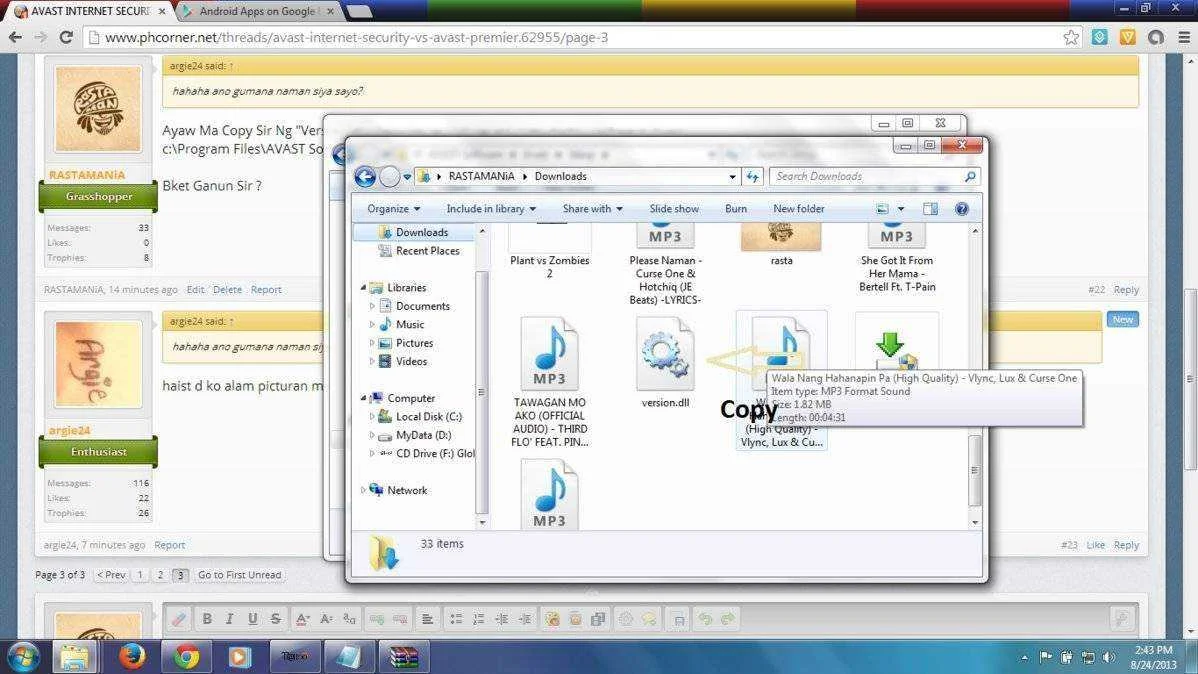Viewport: 1198px width, 674px height.
Task: Expand the Videos library node
Action: click(372, 361)
